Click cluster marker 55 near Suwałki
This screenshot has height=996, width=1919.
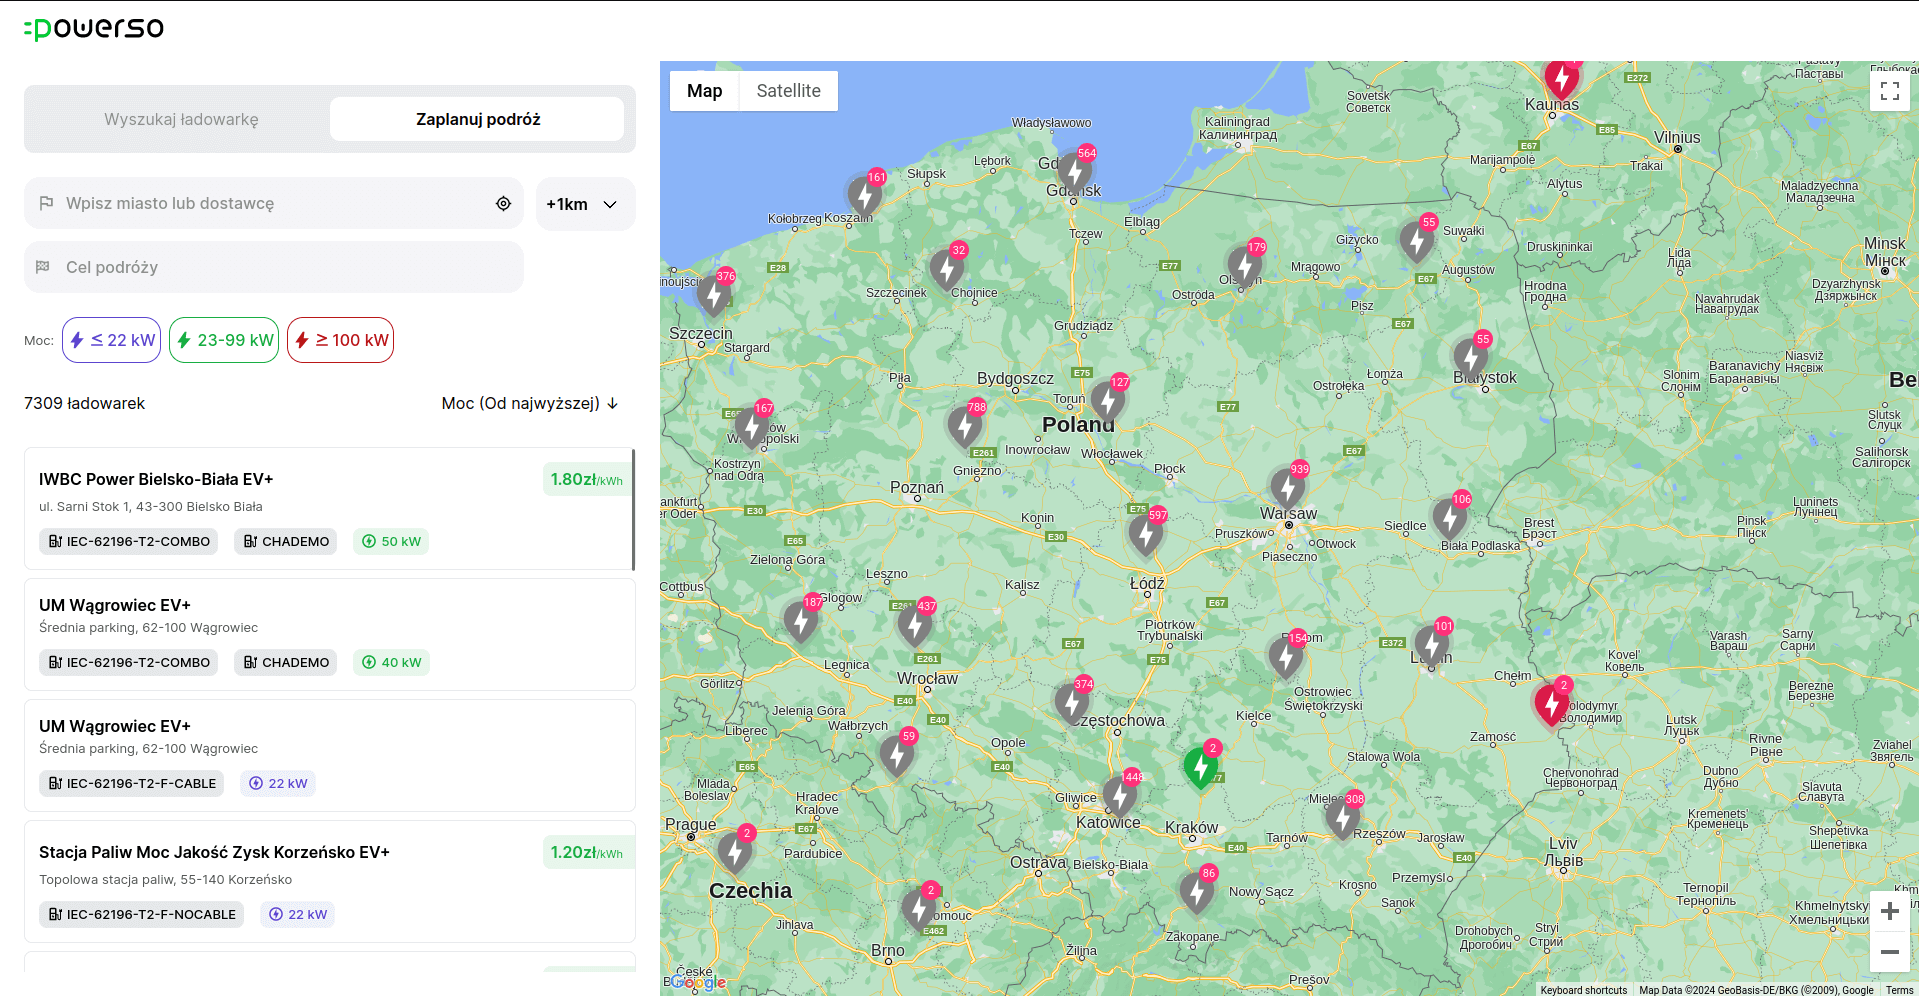pyautogui.click(x=1417, y=240)
